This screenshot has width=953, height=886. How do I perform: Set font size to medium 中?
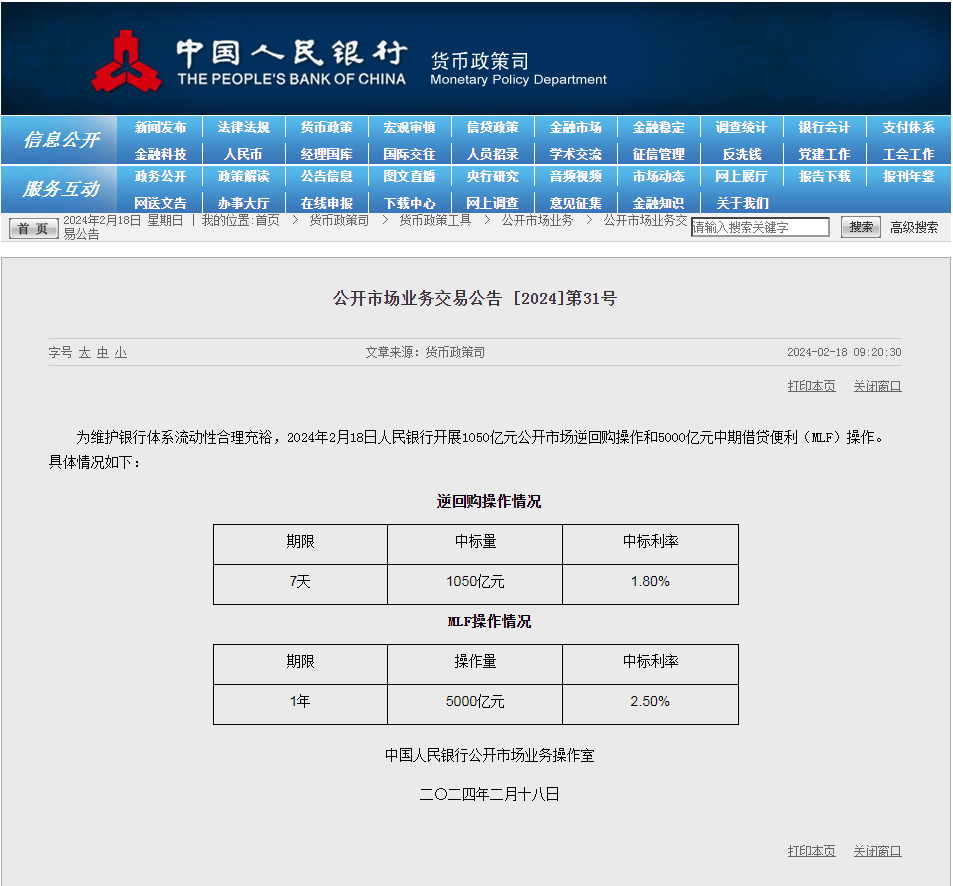102,353
